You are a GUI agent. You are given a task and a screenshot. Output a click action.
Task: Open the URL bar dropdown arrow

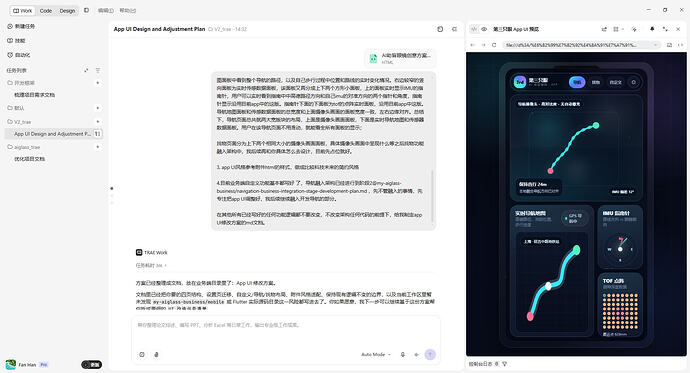coord(655,45)
